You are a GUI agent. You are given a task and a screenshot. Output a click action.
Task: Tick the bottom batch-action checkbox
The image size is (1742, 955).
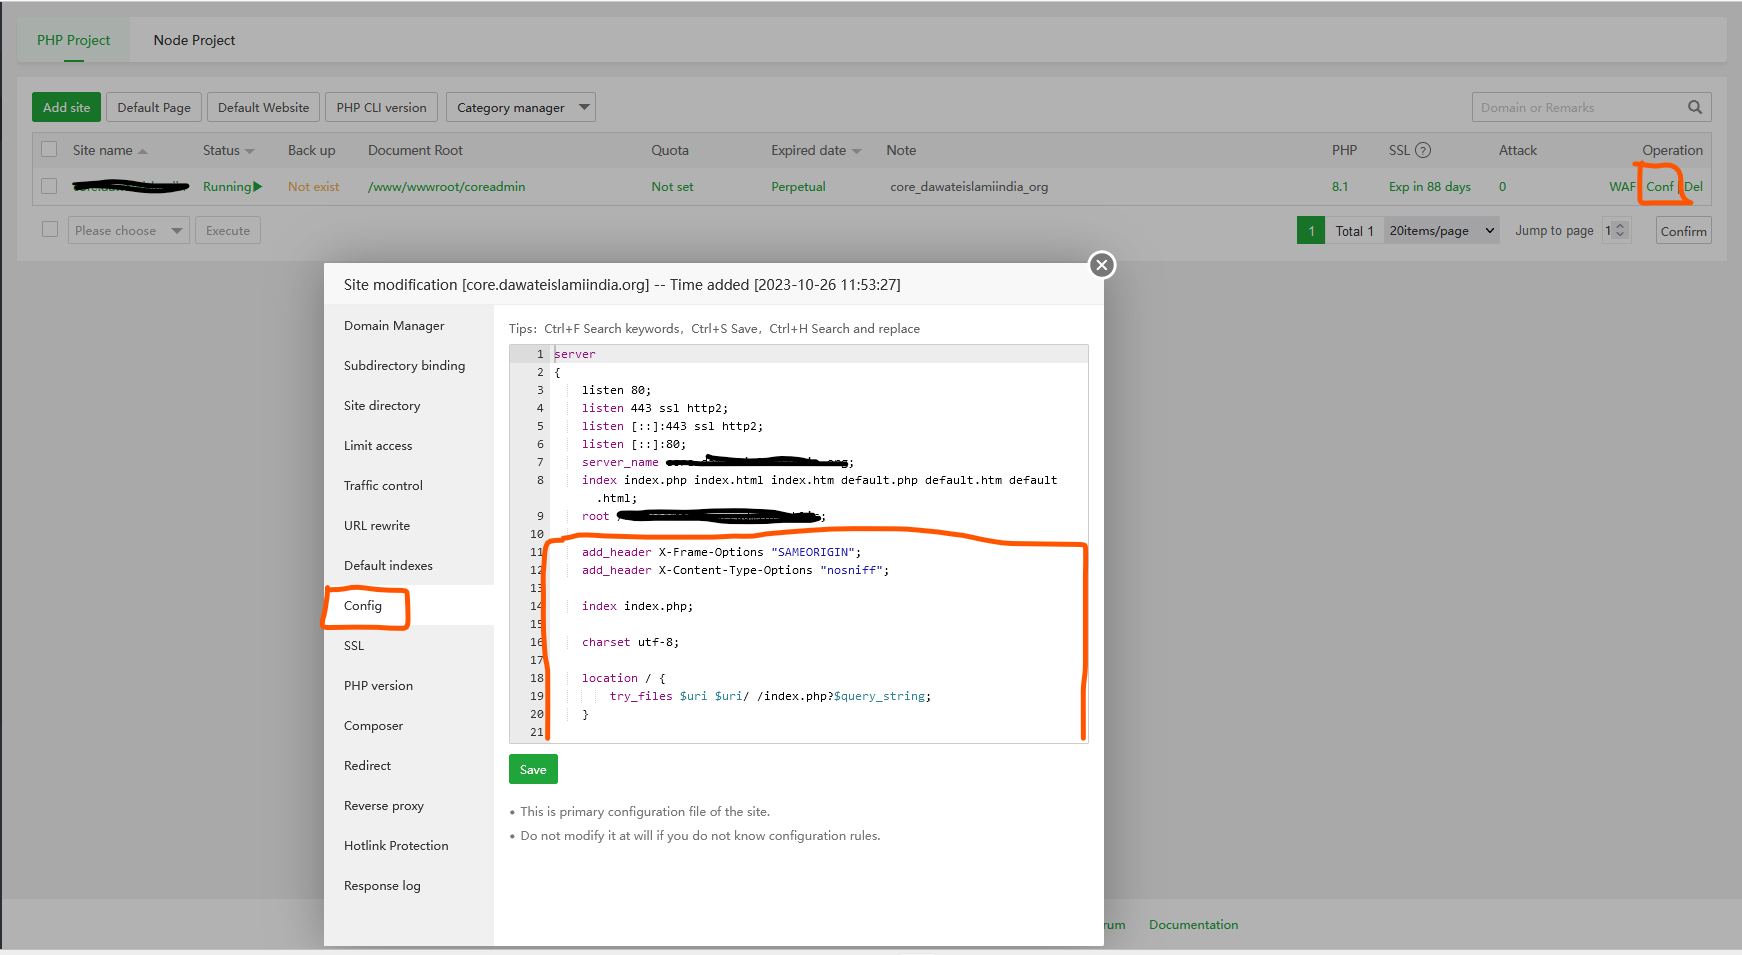(x=49, y=230)
